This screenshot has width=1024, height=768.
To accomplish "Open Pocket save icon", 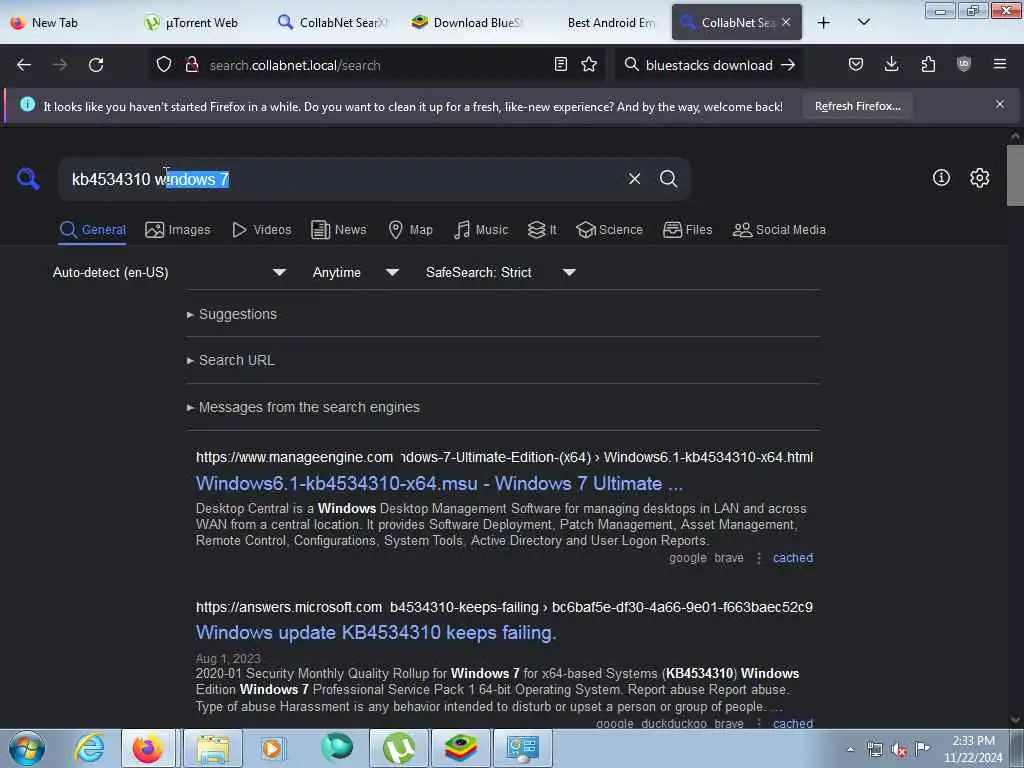I will tap(856, 64).
